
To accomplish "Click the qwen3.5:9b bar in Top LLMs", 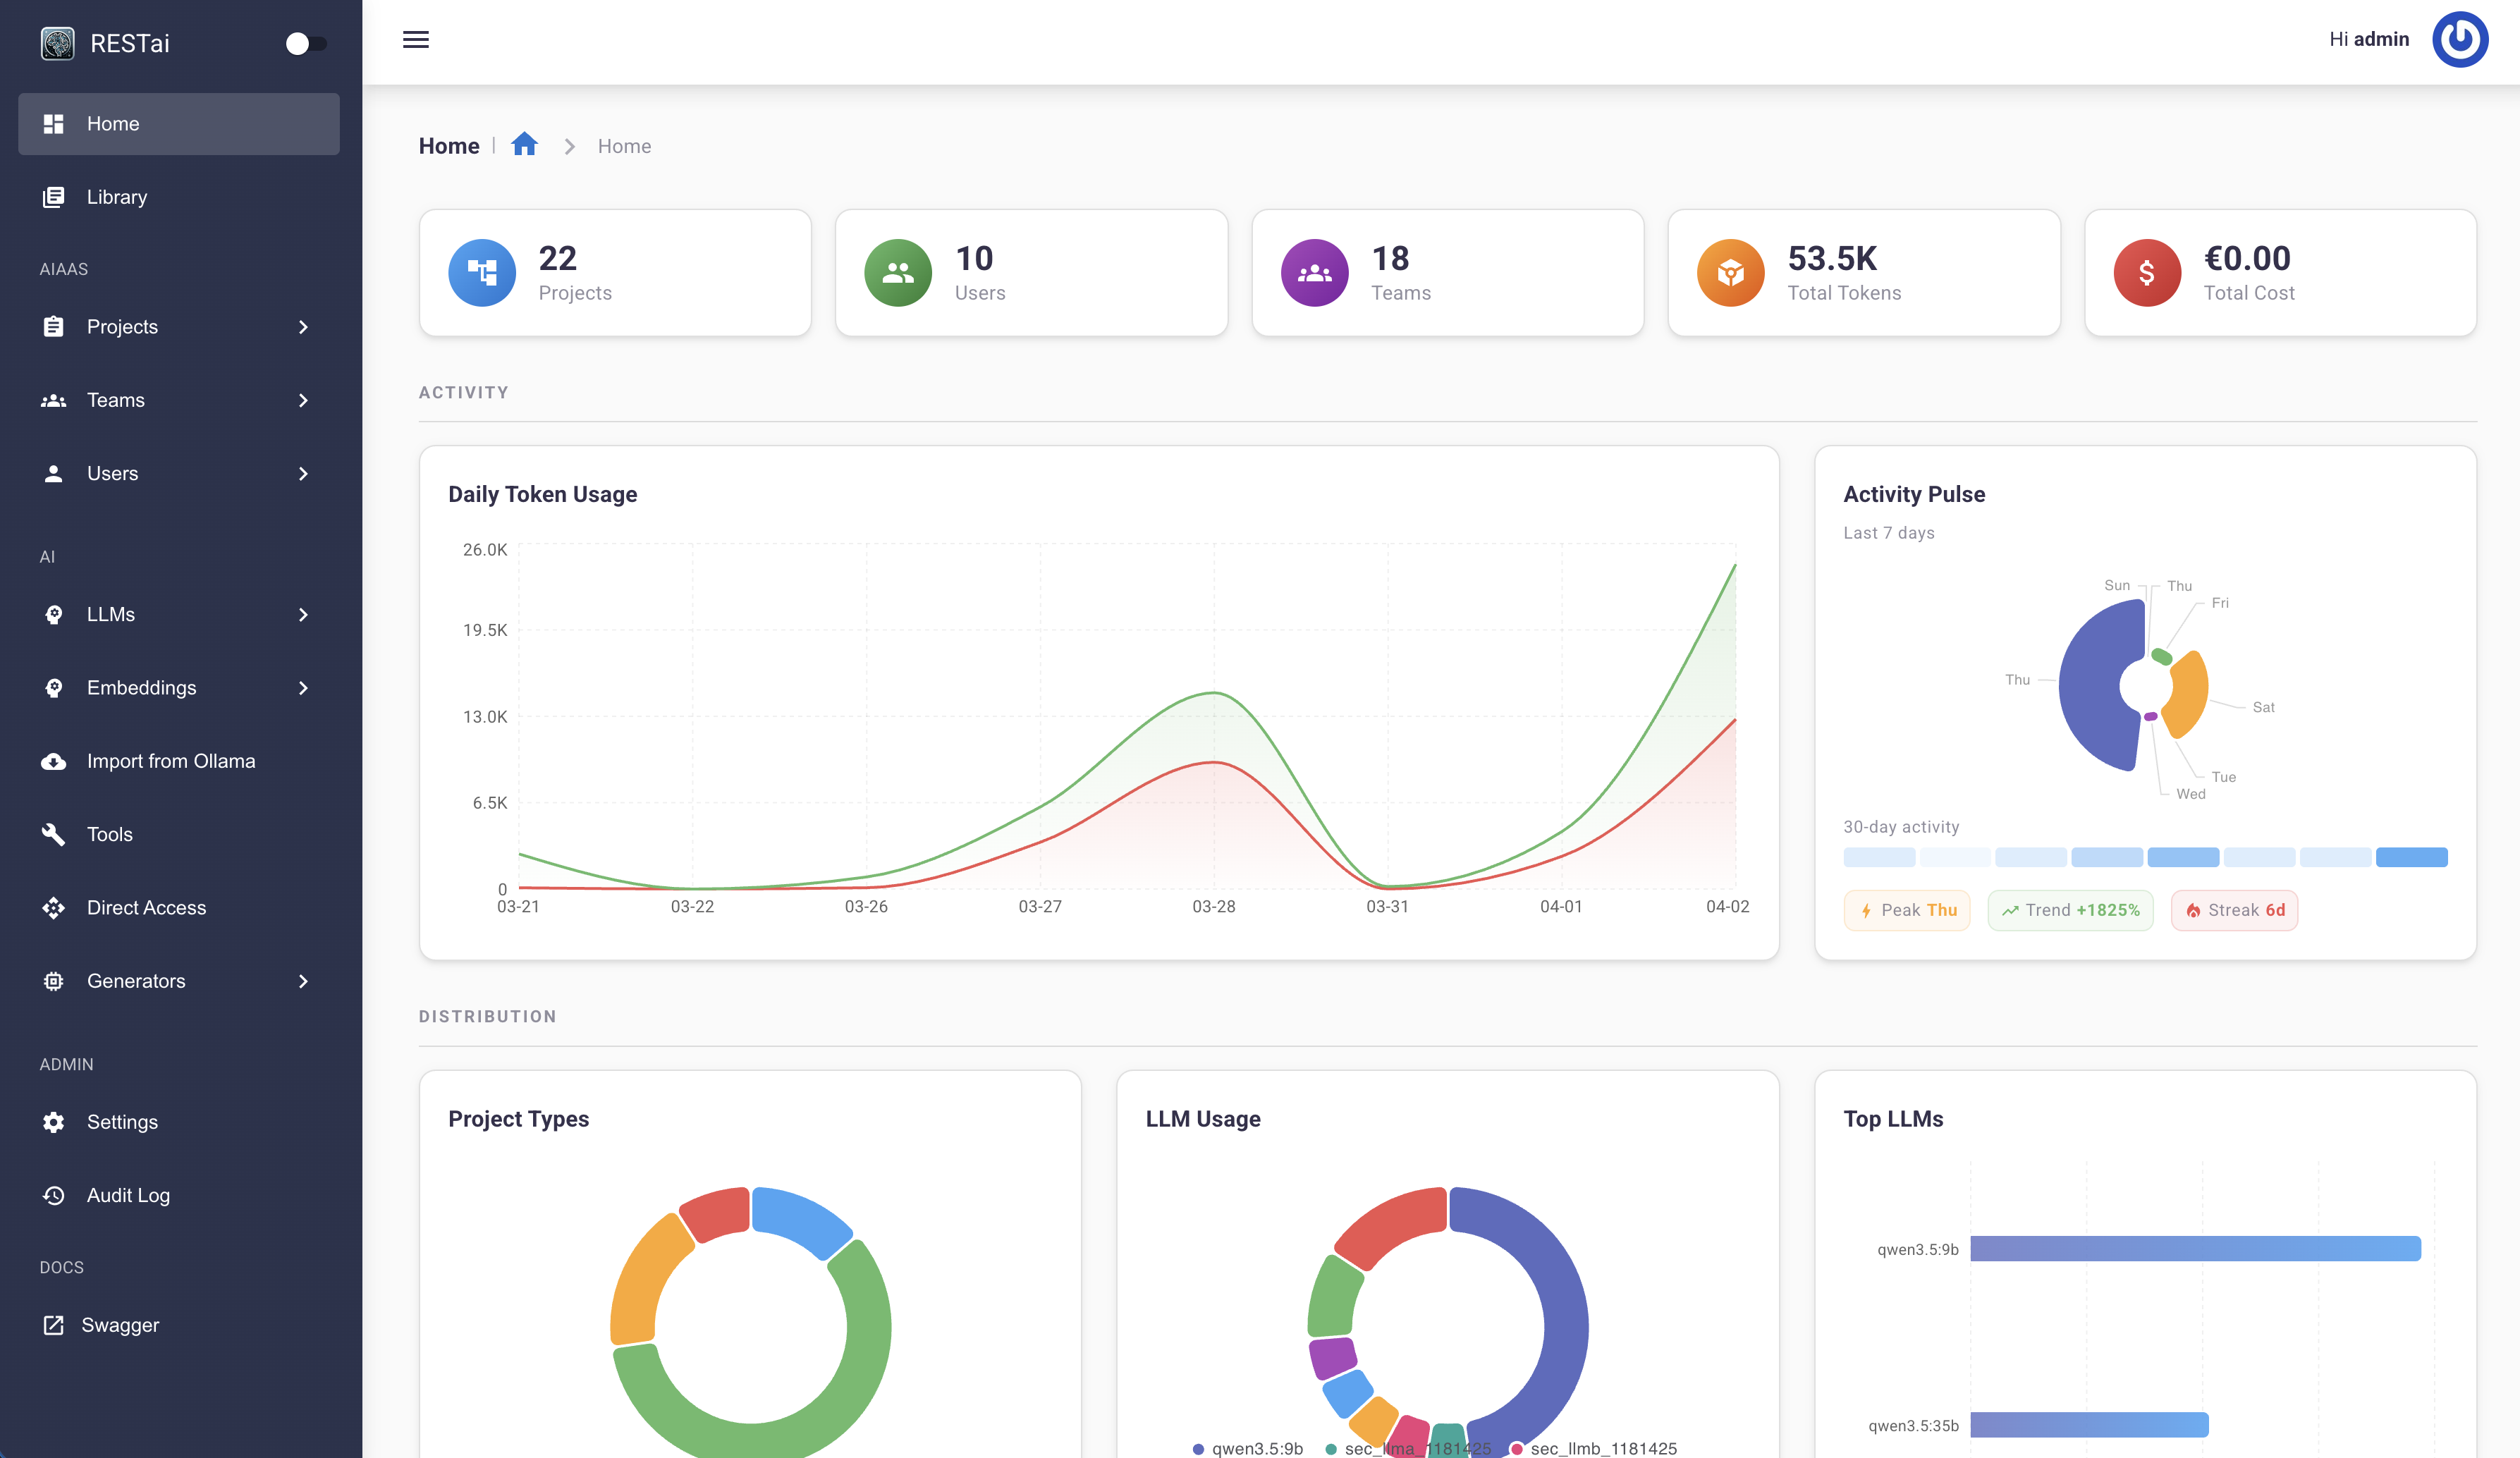I will [2194, 1248].
